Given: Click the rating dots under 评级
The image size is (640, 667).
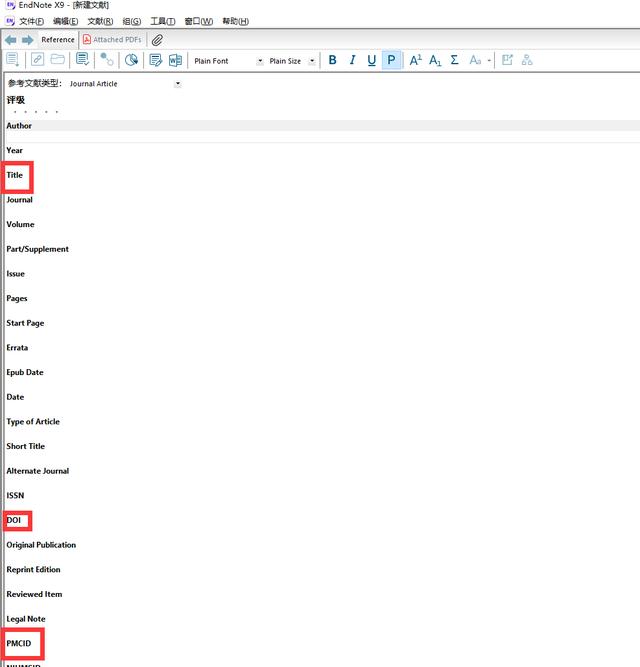Looking at the screenshot, I should (x=36, y=112).
